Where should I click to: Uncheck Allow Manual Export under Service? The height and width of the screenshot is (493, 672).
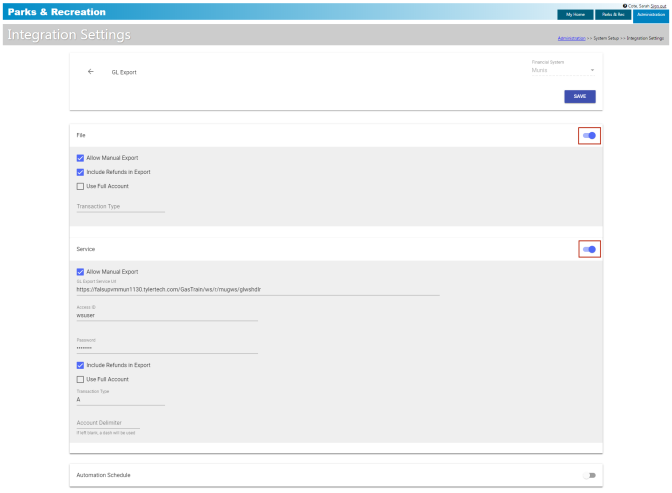coord(81,271)
